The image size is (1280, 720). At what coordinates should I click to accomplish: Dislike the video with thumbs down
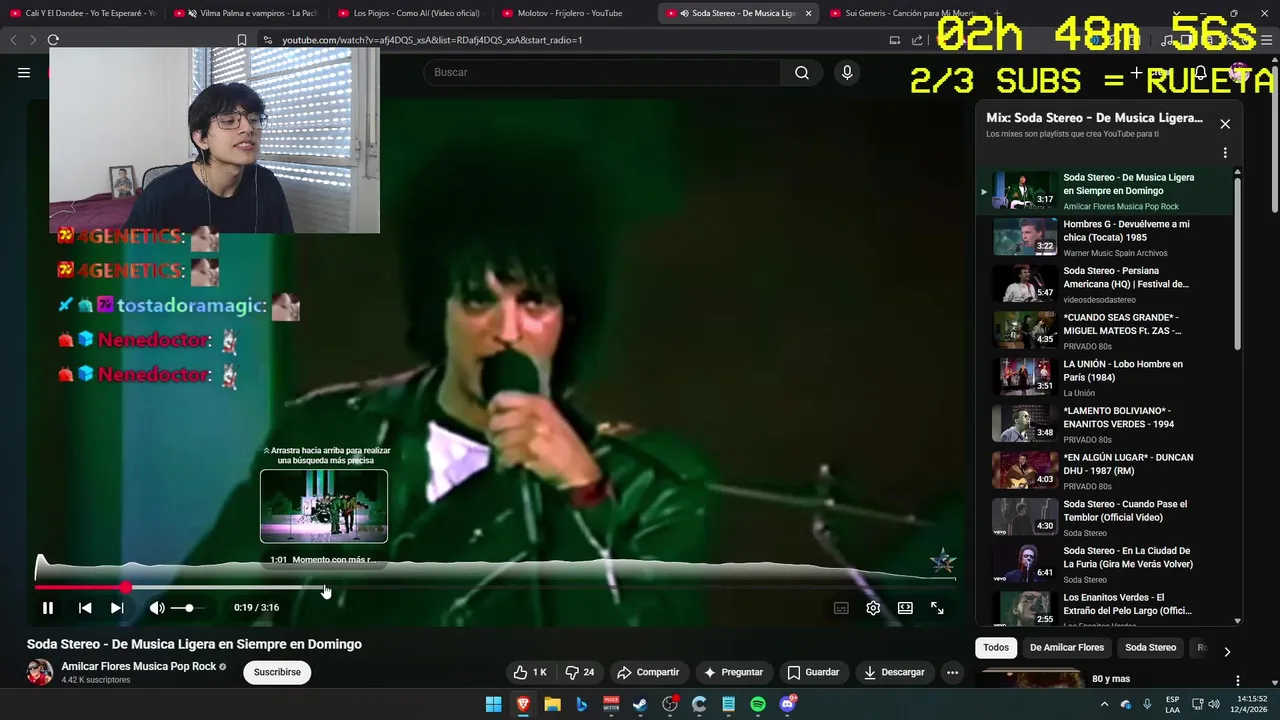click(580, 672)
